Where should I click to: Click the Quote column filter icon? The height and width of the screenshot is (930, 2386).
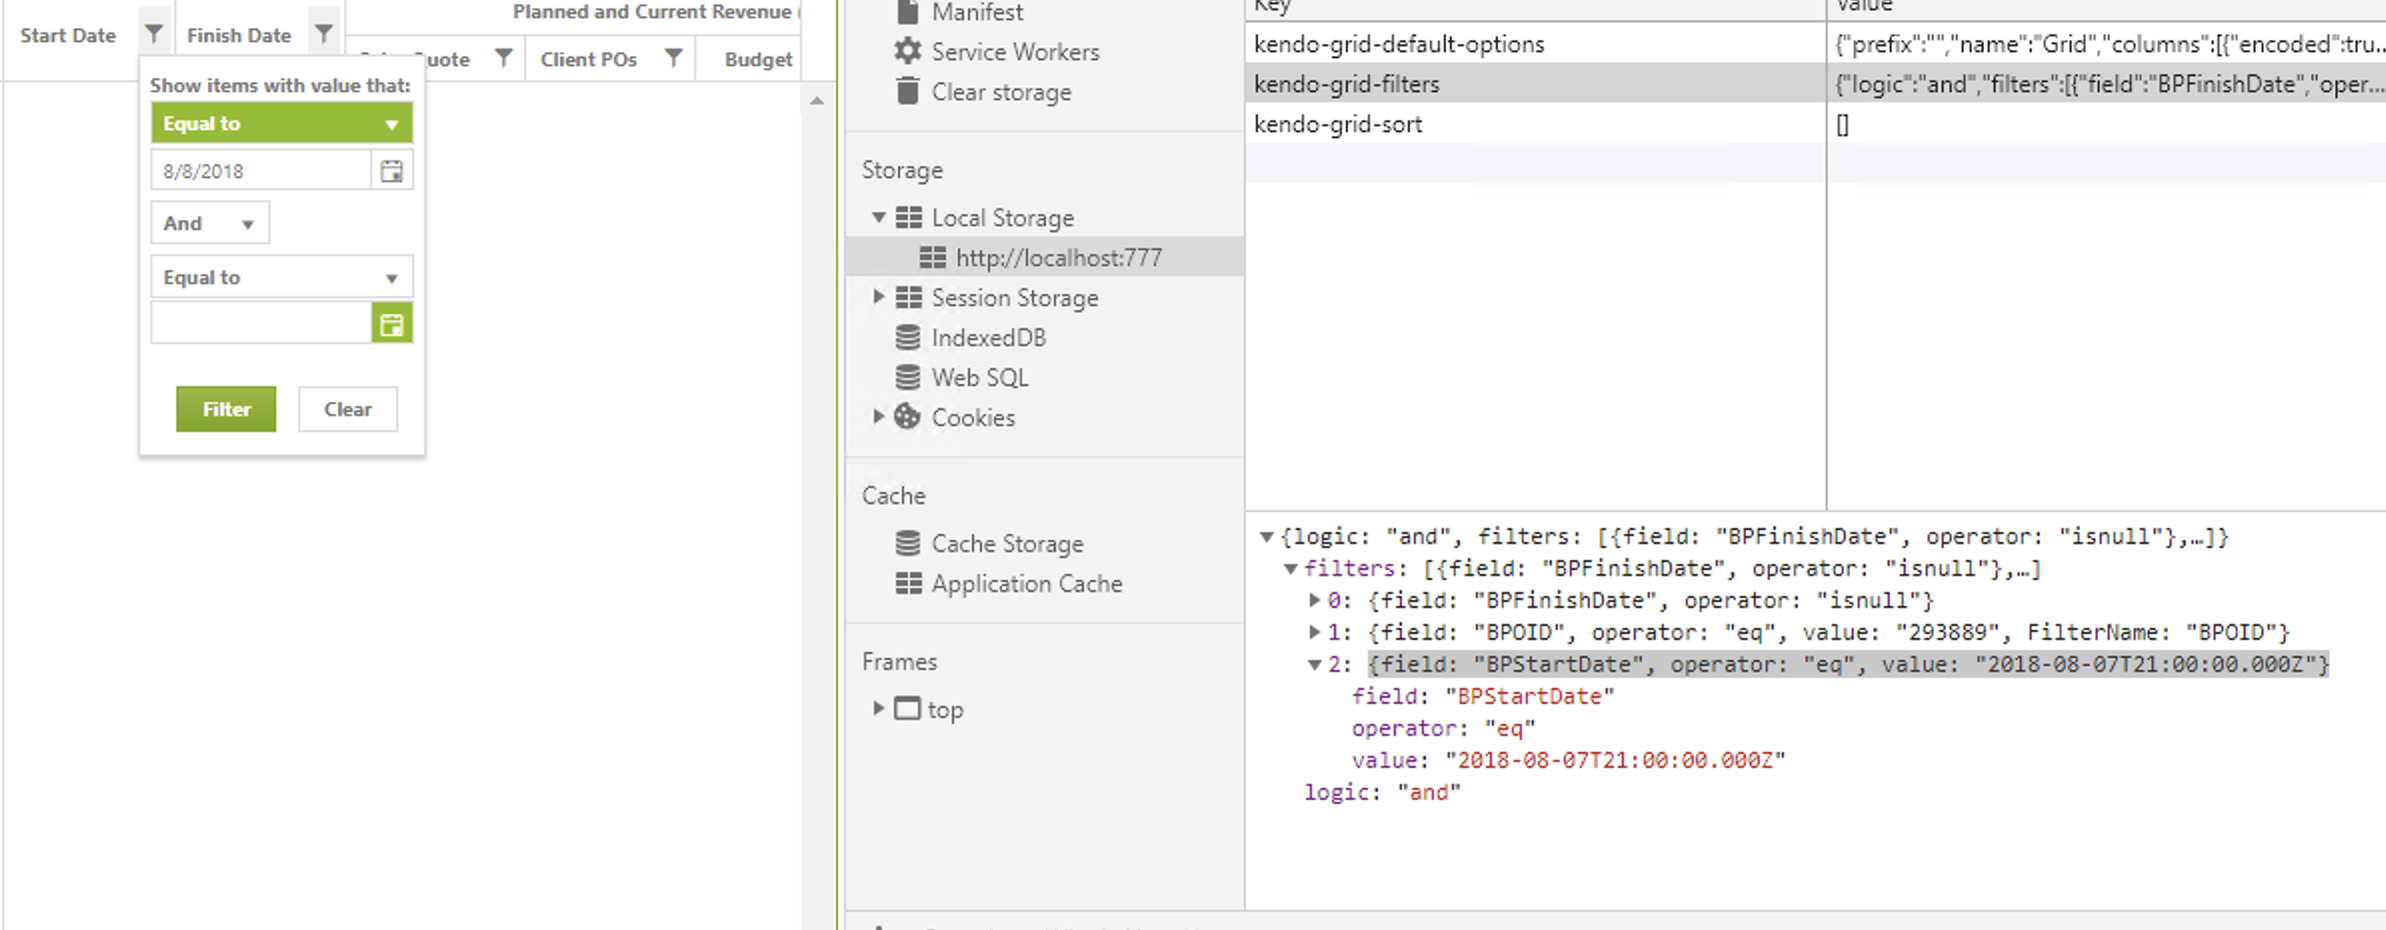coord(504,58)
